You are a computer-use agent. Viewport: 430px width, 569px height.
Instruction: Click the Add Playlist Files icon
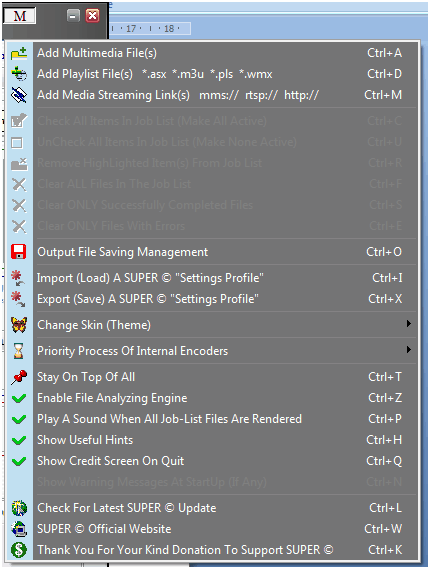coord(19,74)
